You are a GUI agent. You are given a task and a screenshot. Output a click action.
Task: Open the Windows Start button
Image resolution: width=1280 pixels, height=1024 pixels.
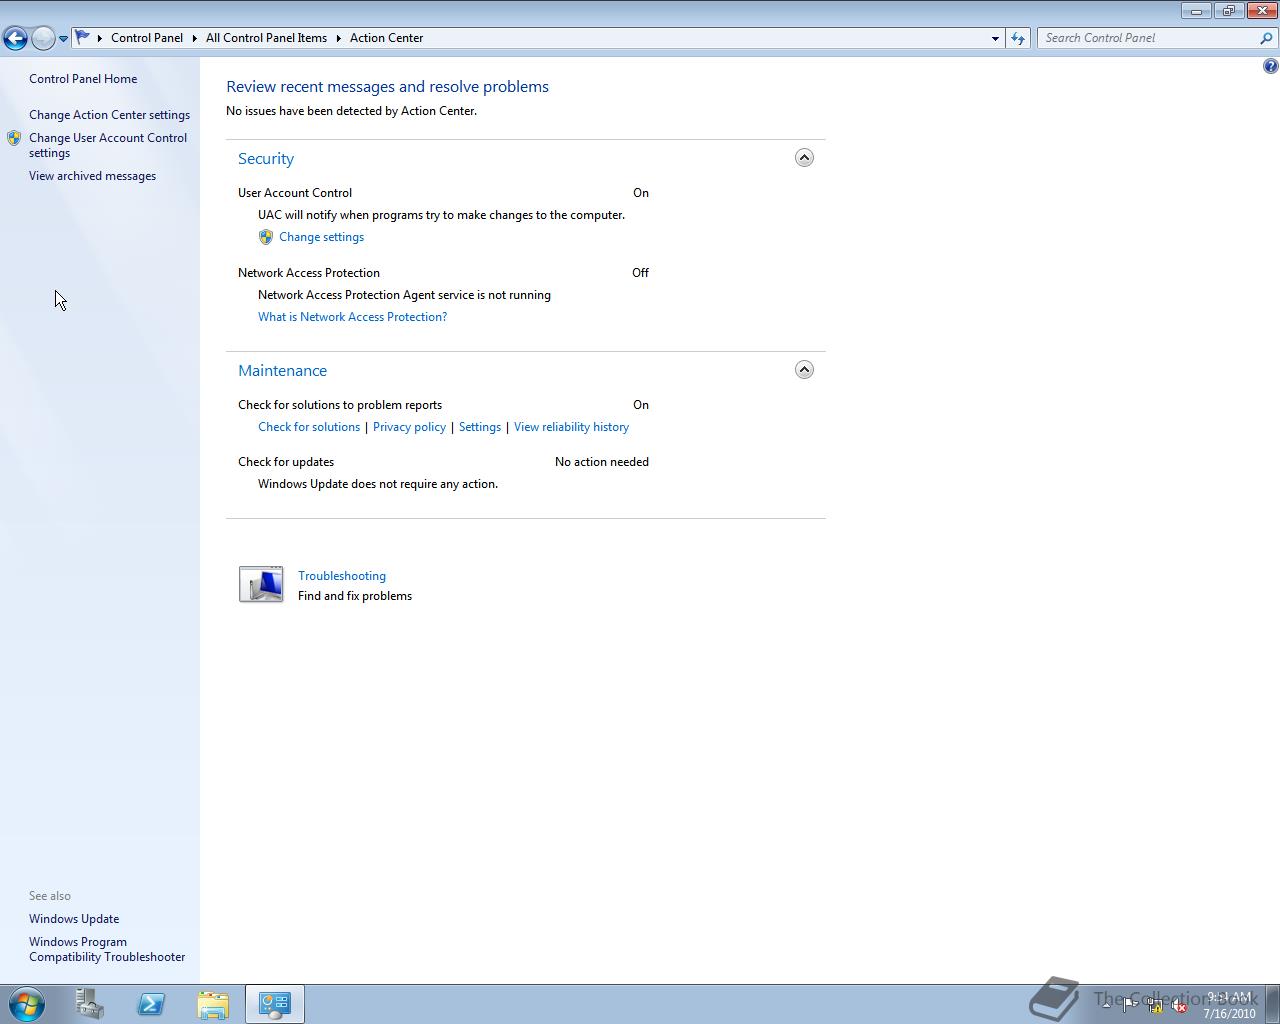click(x=27, y=1004)
